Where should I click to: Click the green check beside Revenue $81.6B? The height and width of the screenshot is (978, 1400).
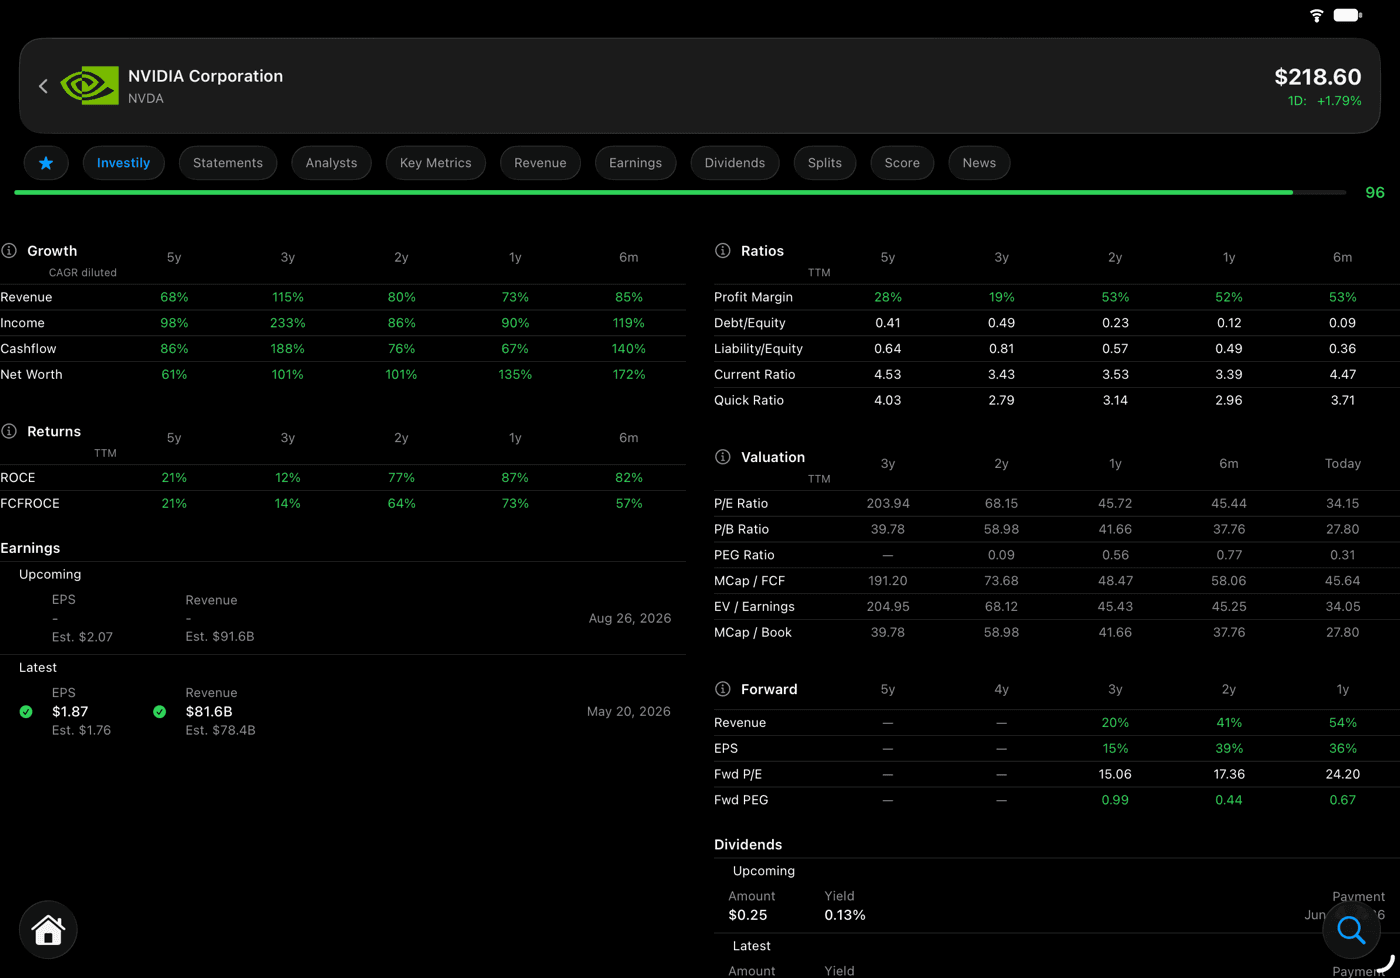click(x=160, y=712)
